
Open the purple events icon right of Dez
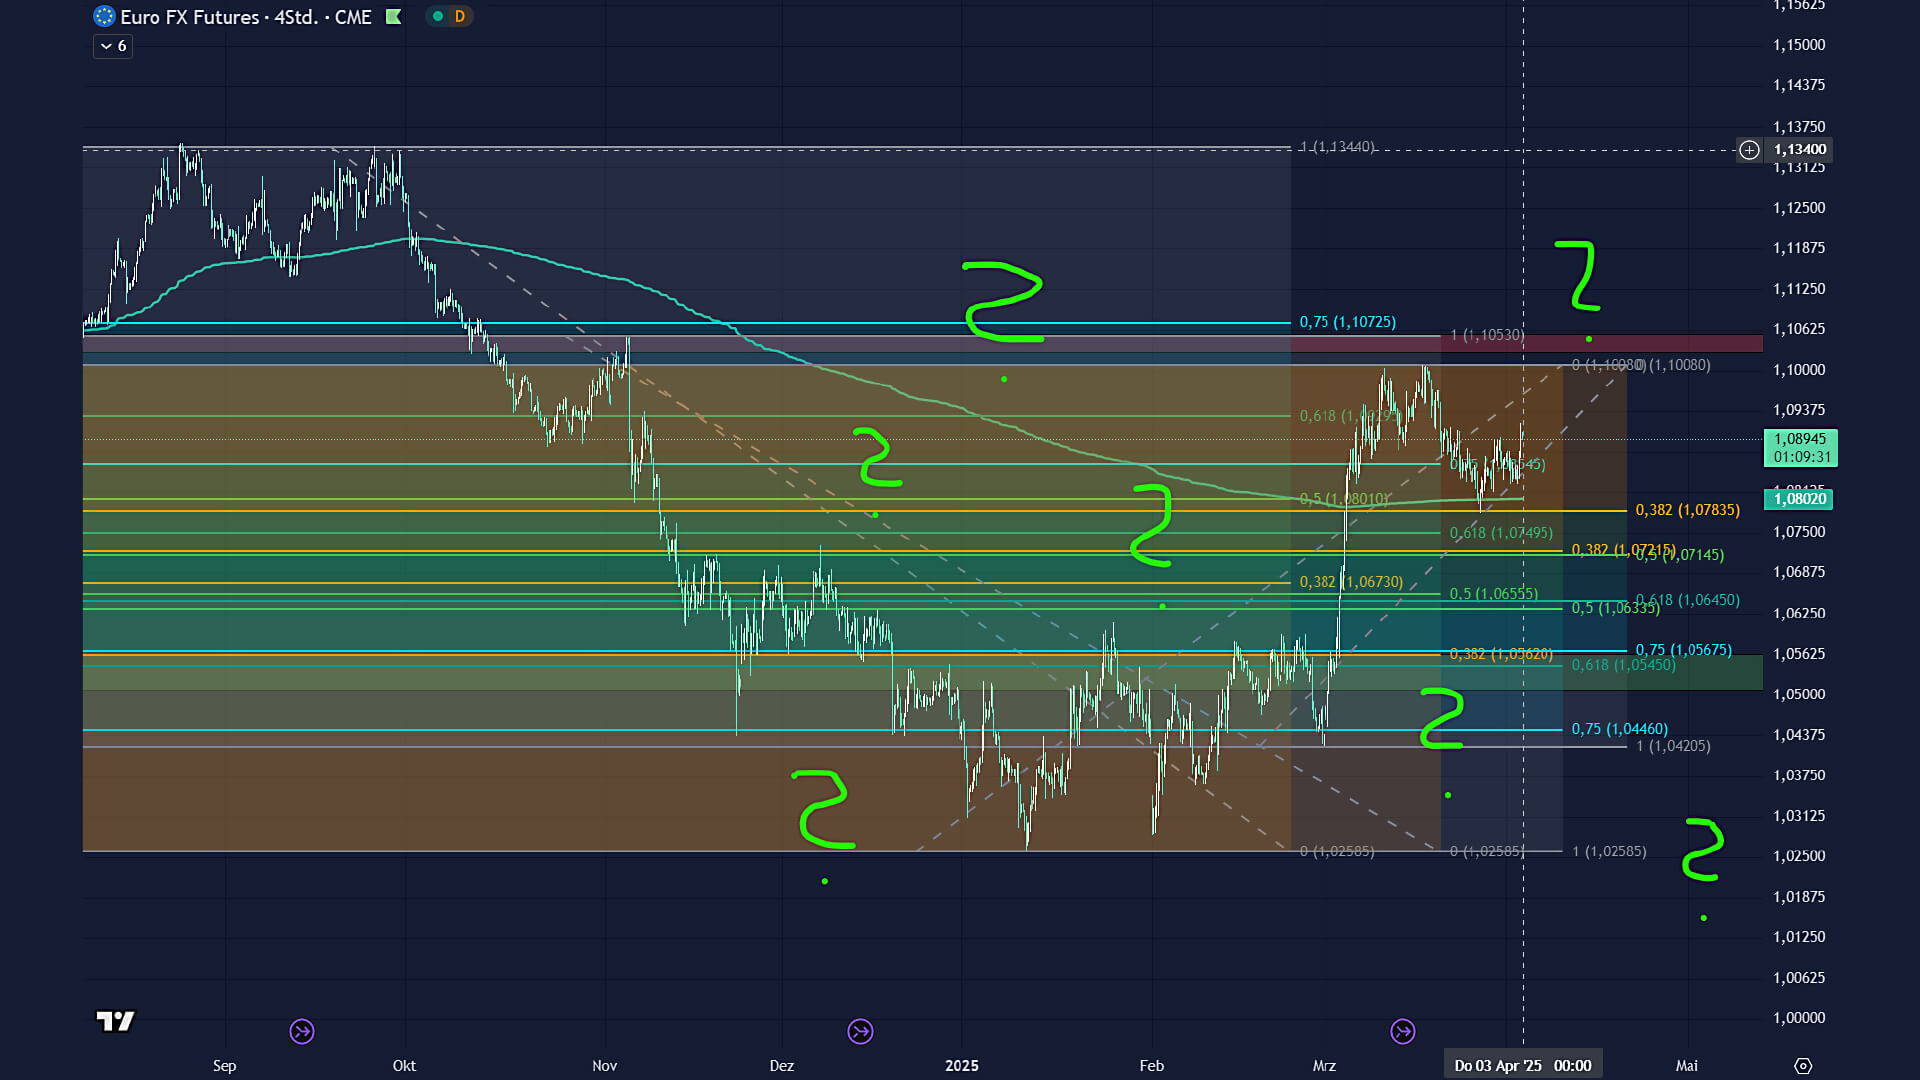point(860,1031)
